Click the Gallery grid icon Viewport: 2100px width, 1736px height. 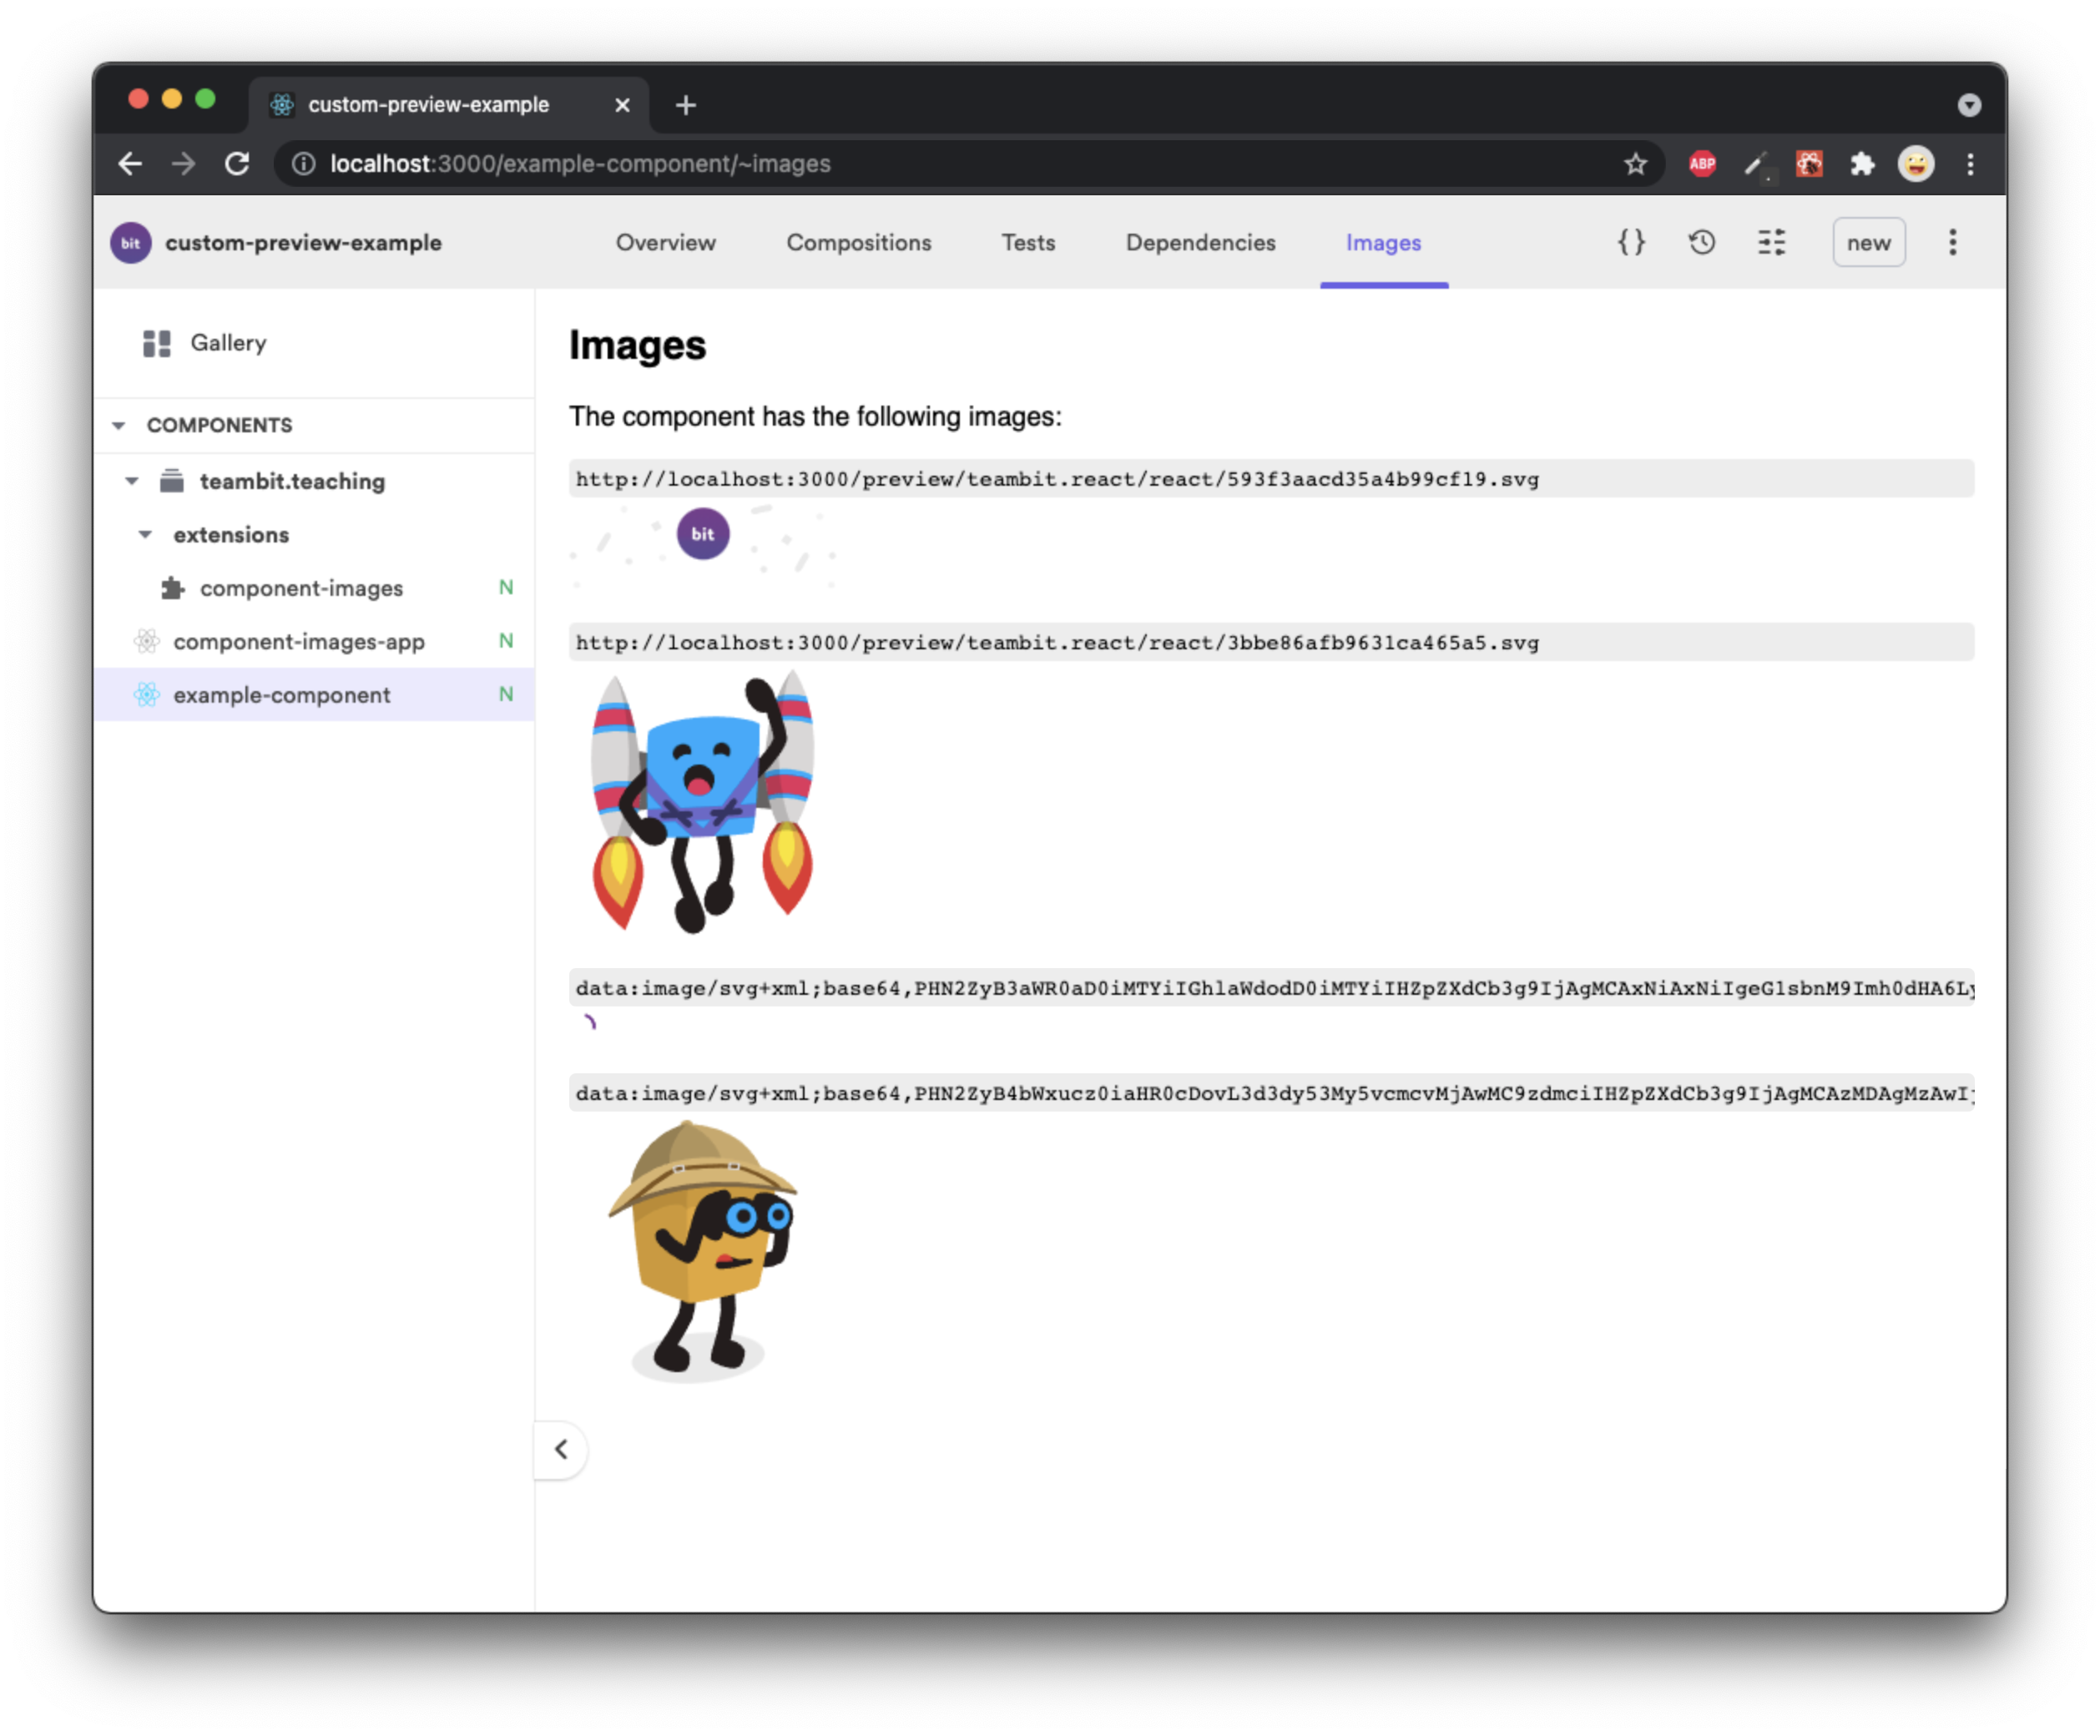pyautogui.click(x=157, y=343)
